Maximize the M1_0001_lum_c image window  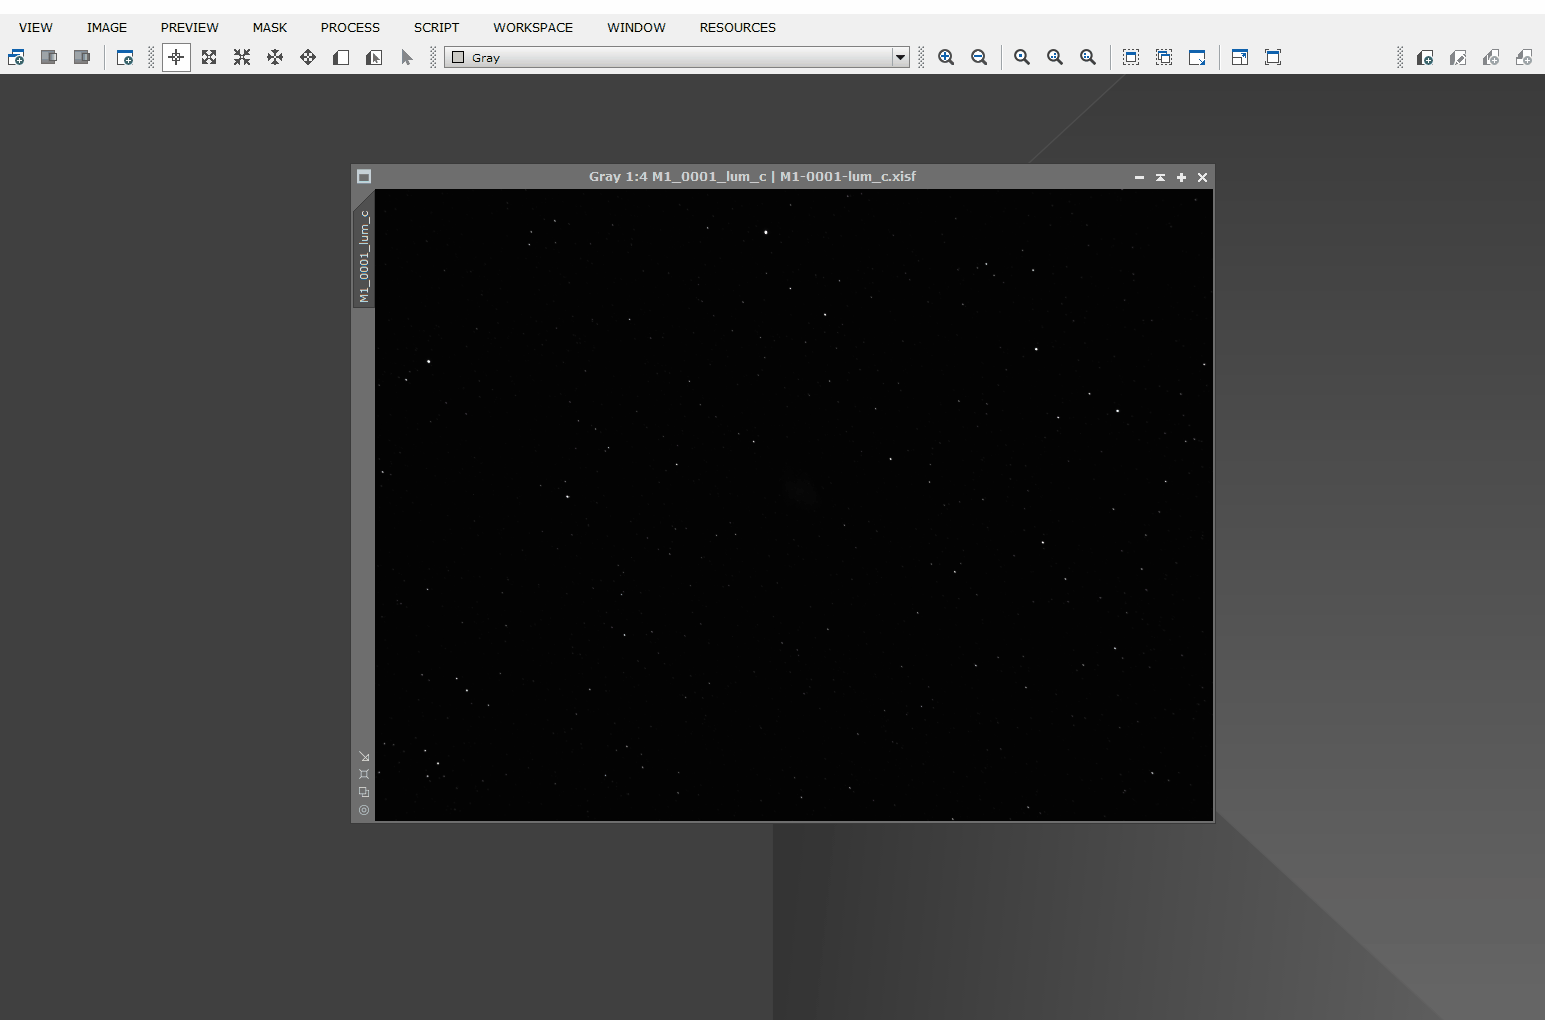1181,177
